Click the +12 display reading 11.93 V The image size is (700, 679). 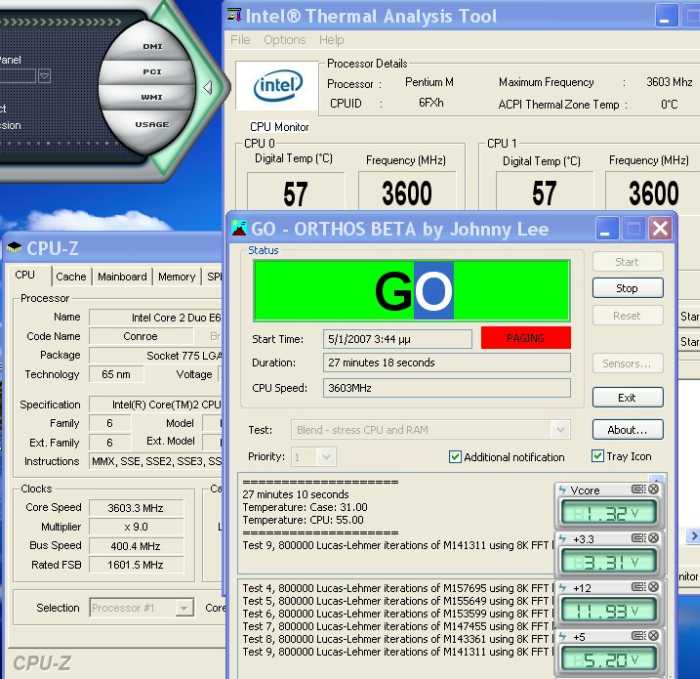(x=608, y=610)
